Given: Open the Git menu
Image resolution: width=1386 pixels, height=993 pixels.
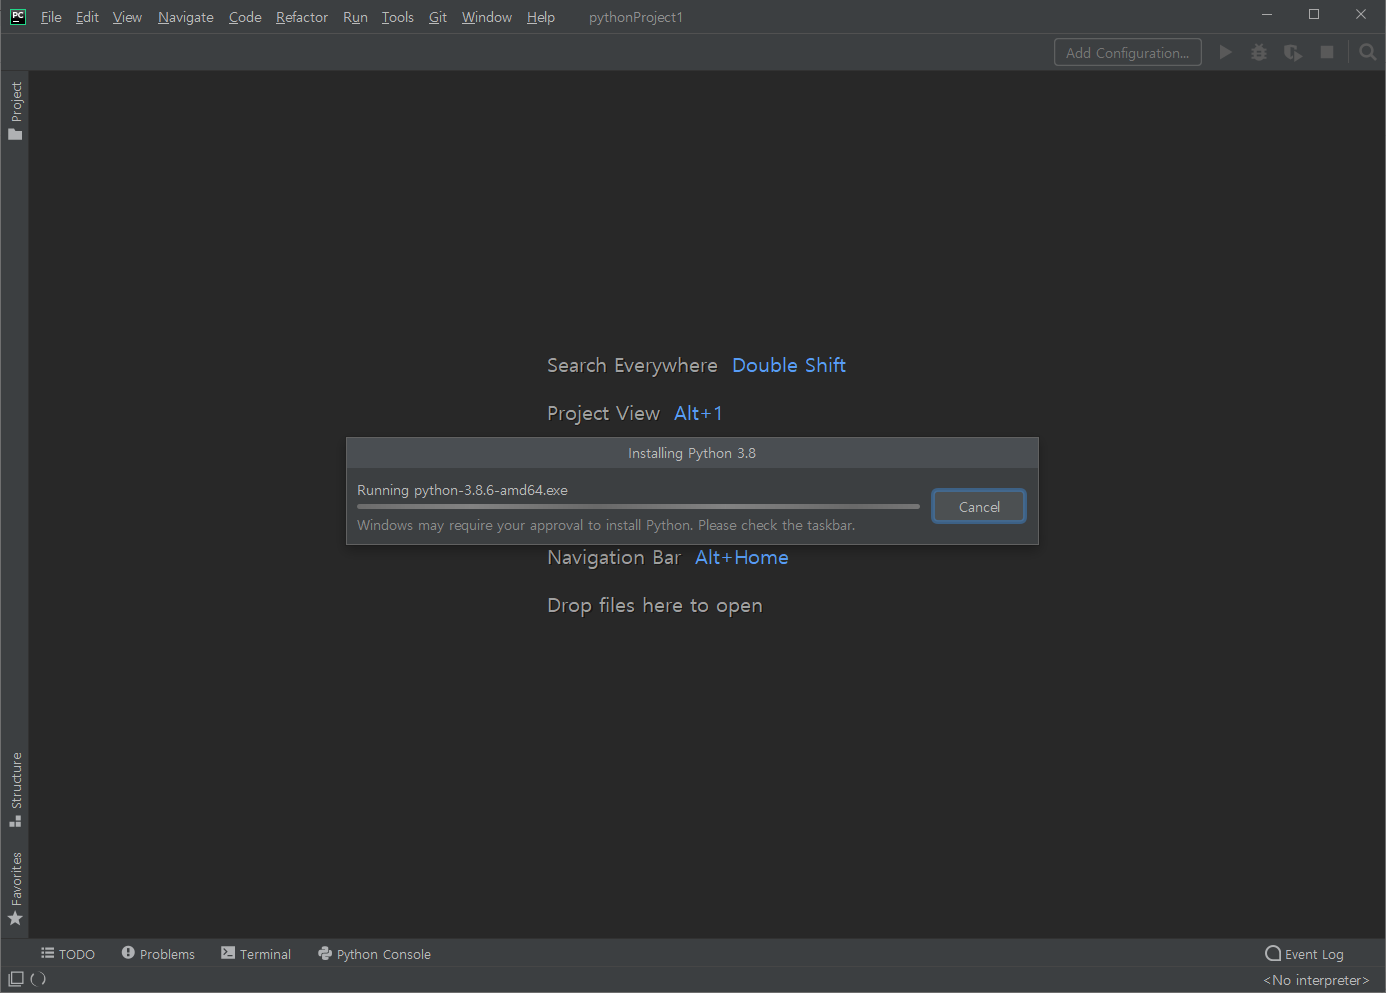Looking at the screenshot, I should click(x=438, y=17).
